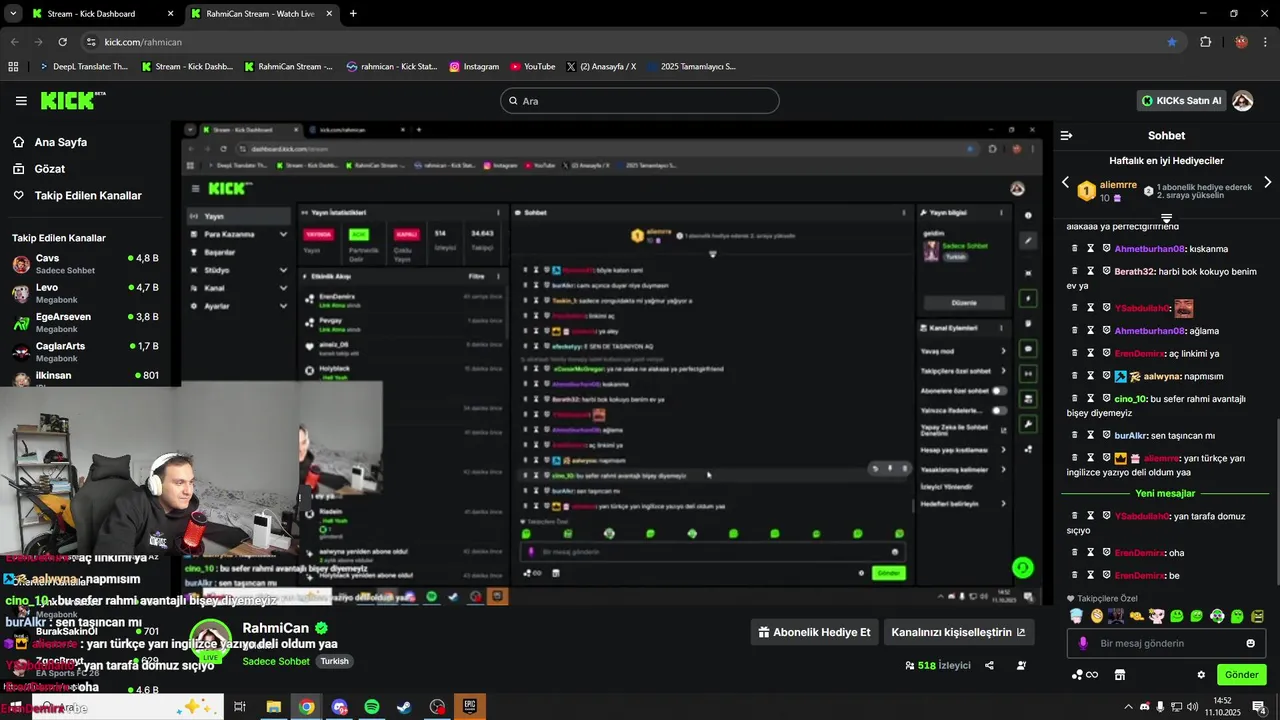The width and height of the screenshot is (1280, 720).
Task: Click the shield icon beside burAlkr's message
Action: (1107, 435)
